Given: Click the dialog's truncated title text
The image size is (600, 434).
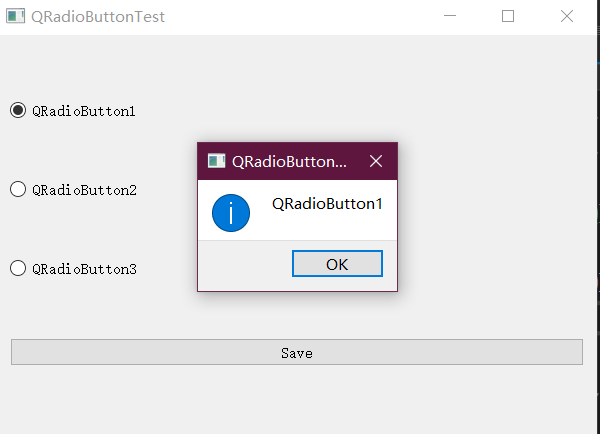Looking at the screenshot, I should [x=289, y=161].
